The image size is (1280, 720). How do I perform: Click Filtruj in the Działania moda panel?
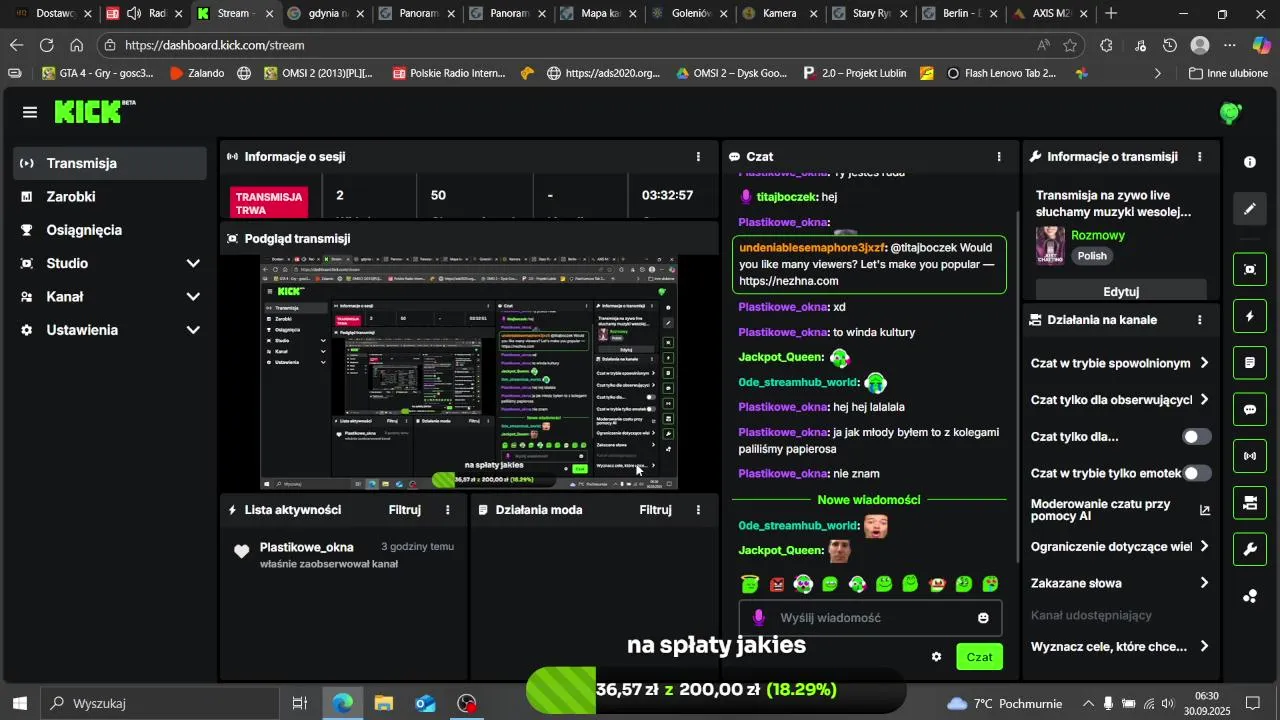pyautogui.click(x=656, y=510)
